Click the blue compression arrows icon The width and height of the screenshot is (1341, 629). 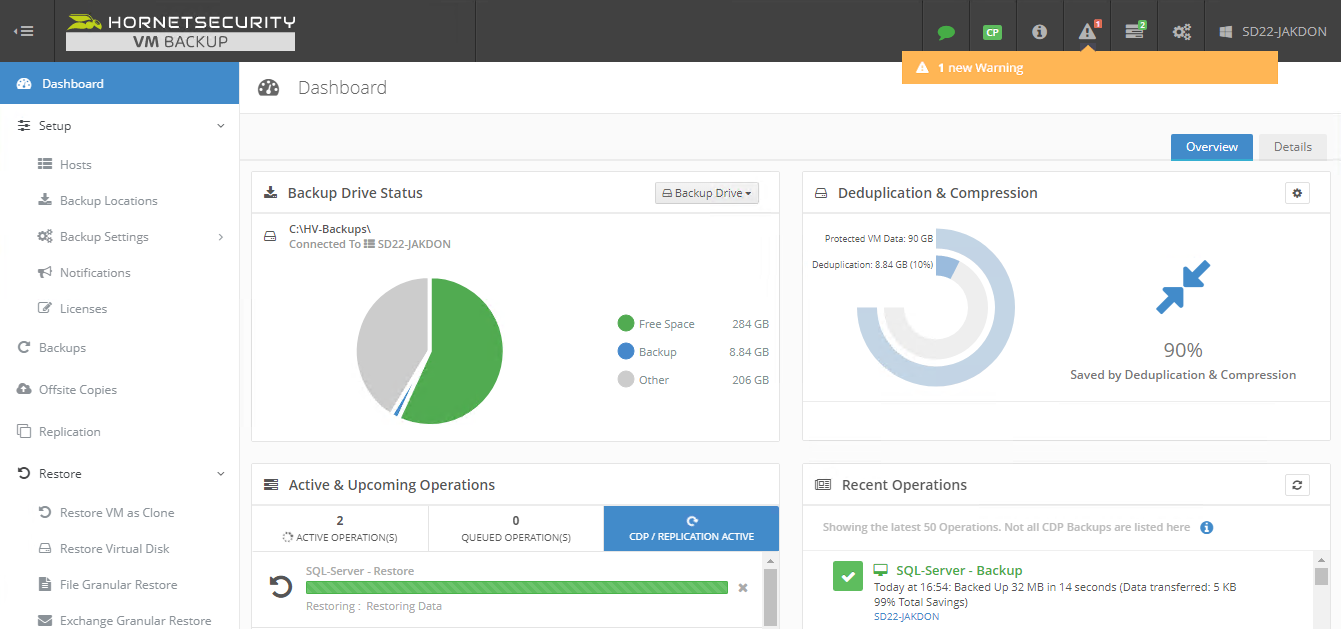pos(1183,287)
